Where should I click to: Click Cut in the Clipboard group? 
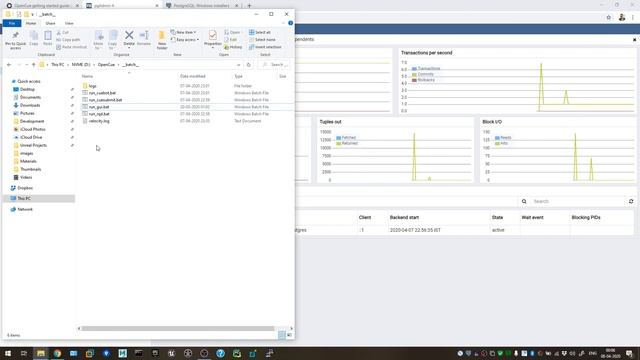62,32
